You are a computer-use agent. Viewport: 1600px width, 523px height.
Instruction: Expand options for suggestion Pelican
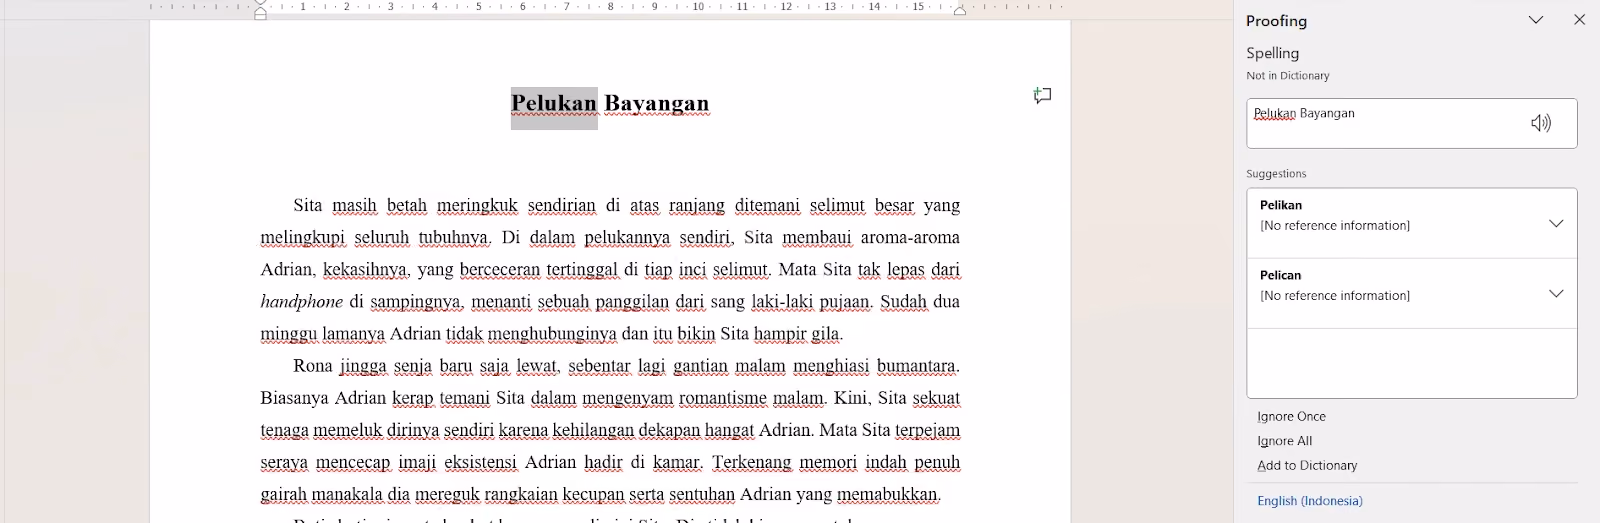coord(1556,293)
